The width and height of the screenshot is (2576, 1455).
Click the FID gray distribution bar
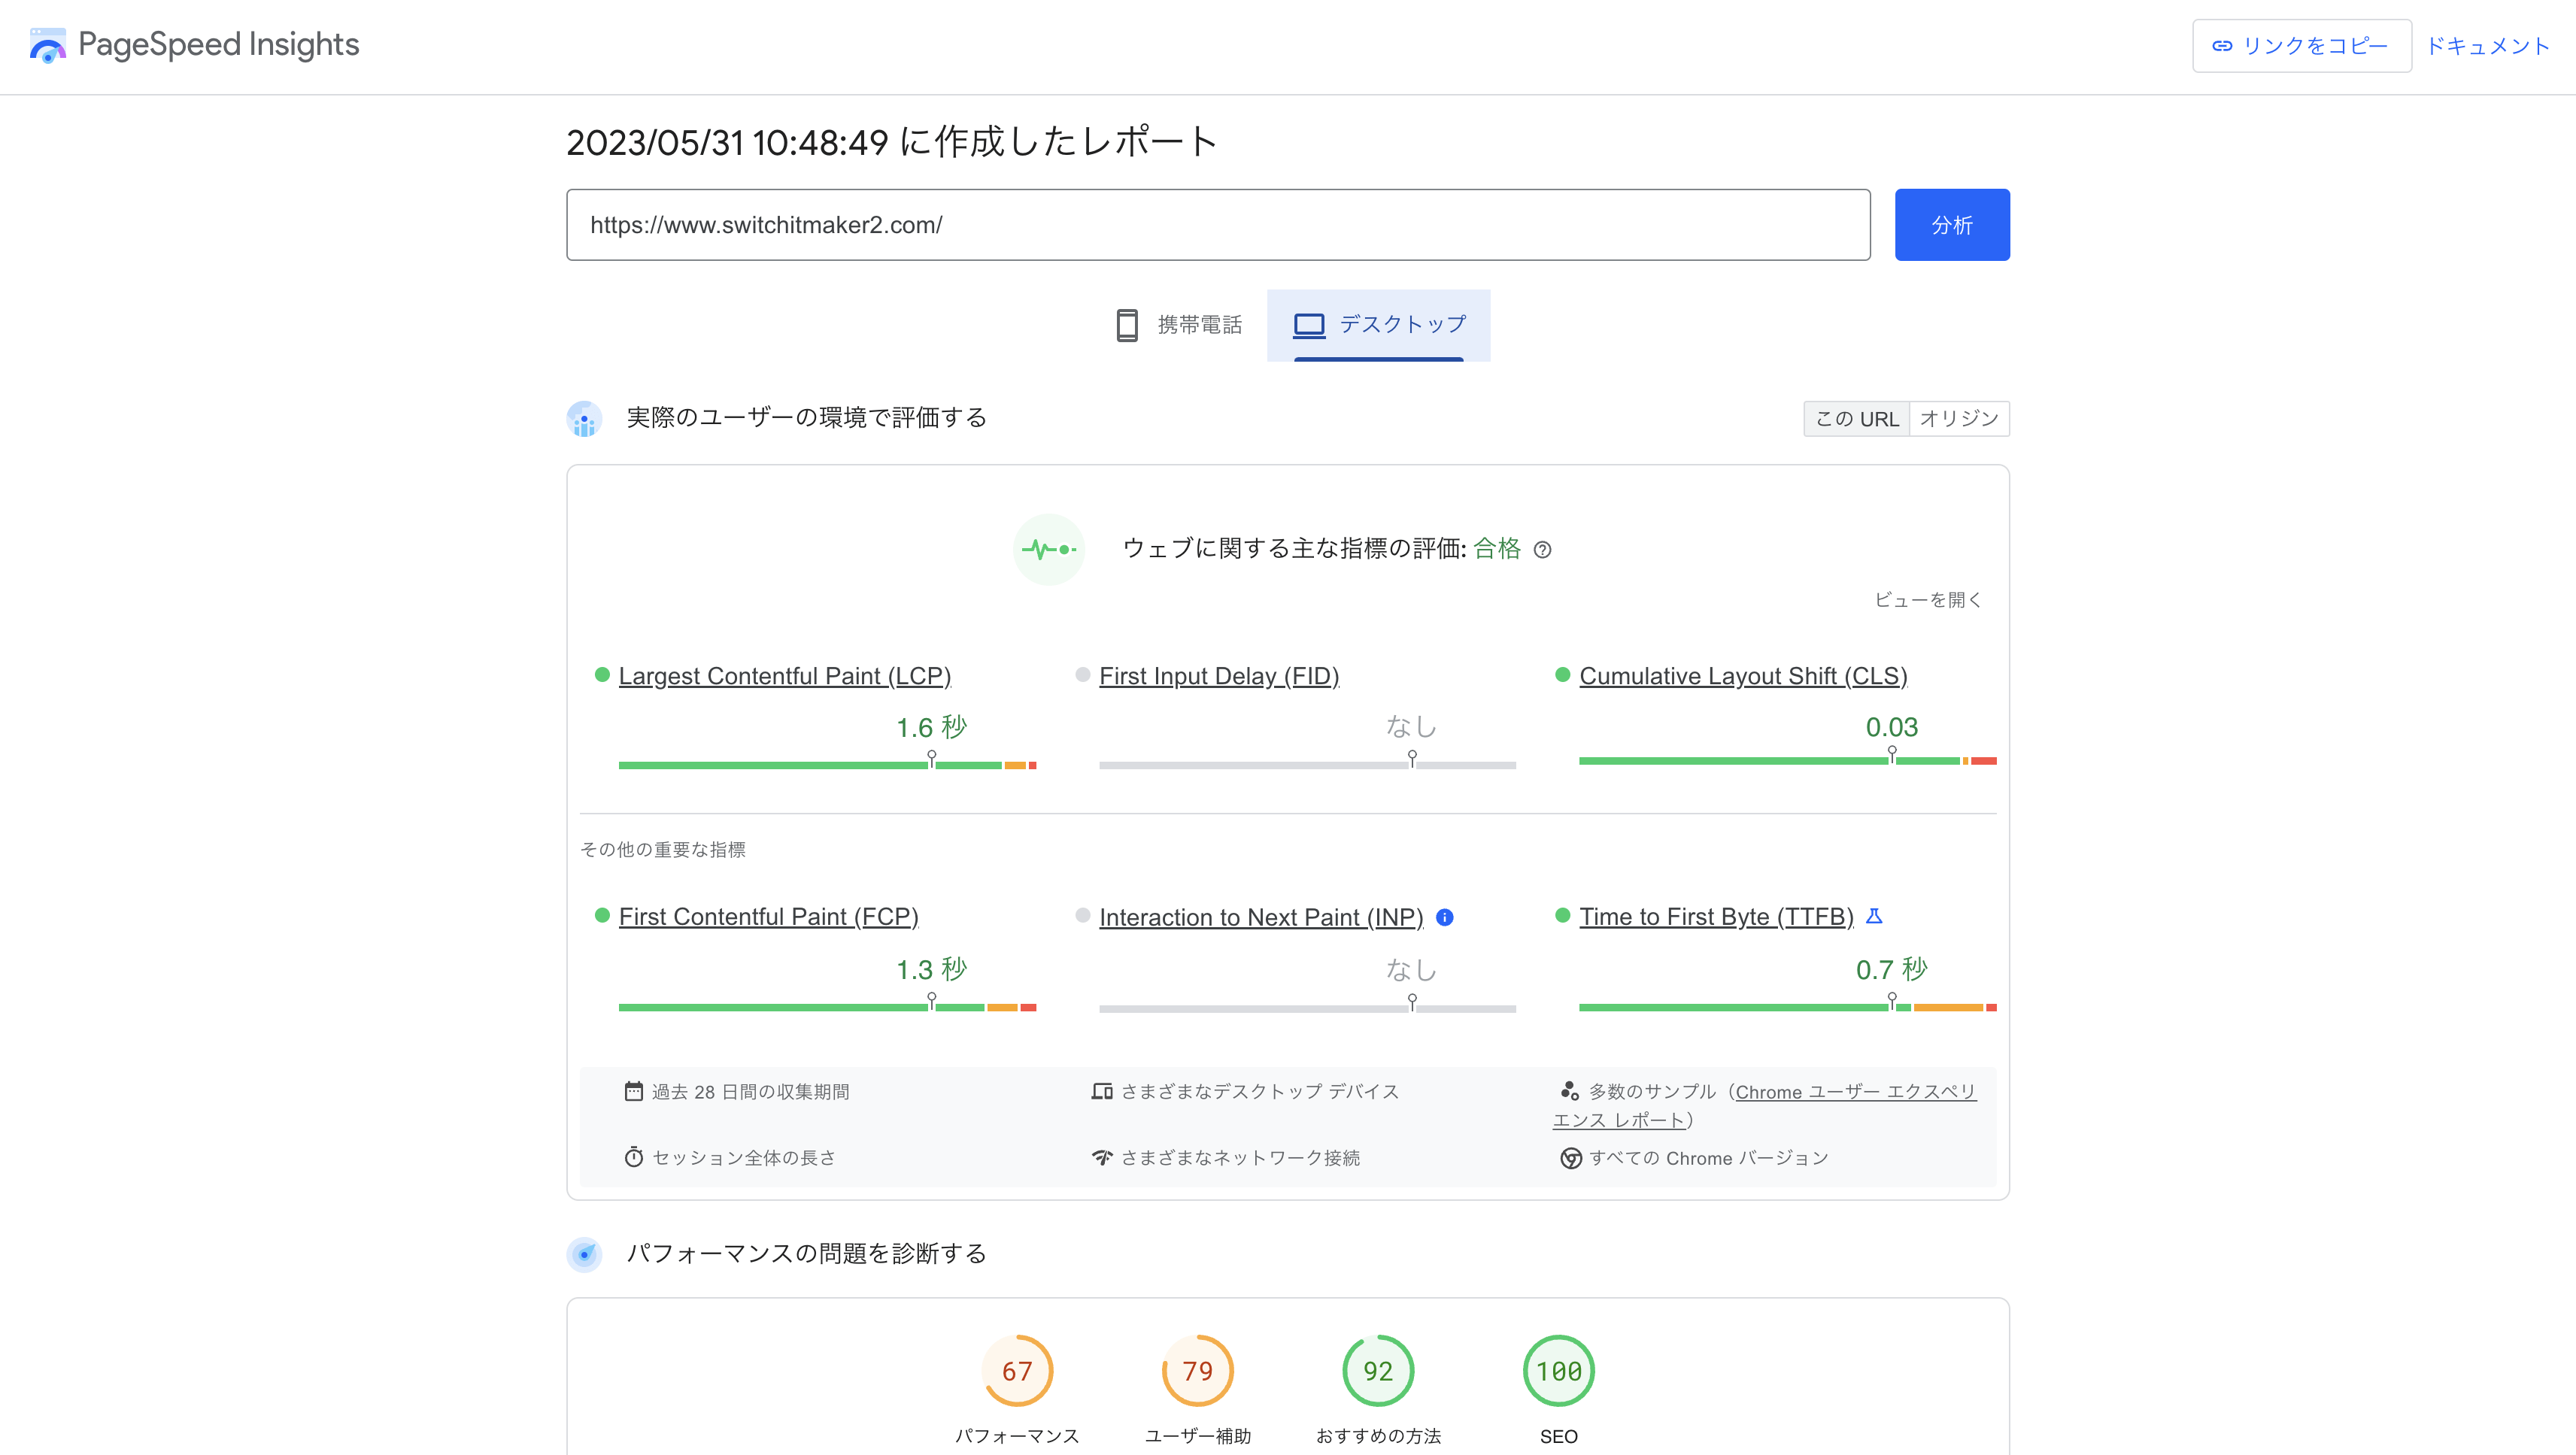1307,765
